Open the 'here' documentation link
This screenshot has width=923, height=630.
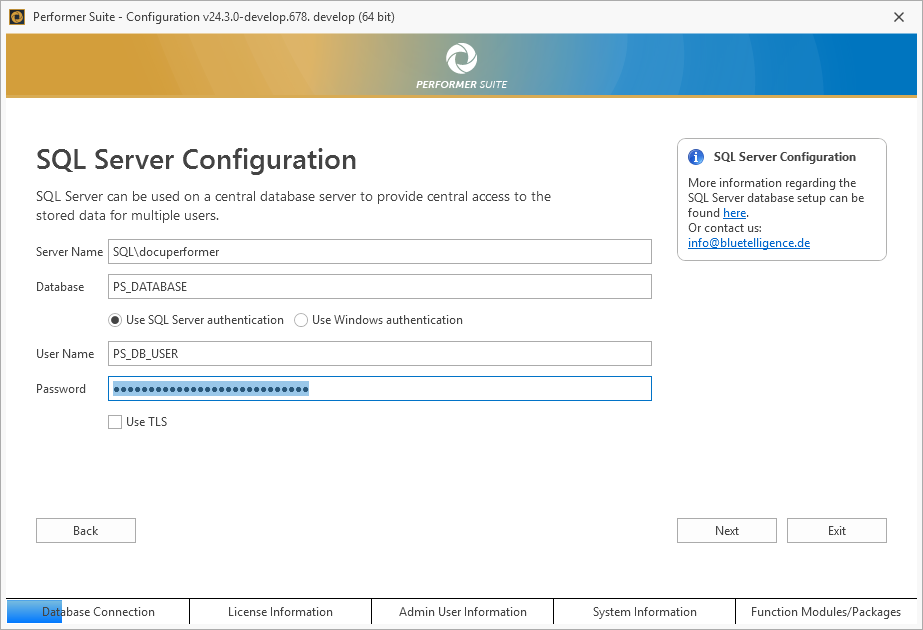734,213
